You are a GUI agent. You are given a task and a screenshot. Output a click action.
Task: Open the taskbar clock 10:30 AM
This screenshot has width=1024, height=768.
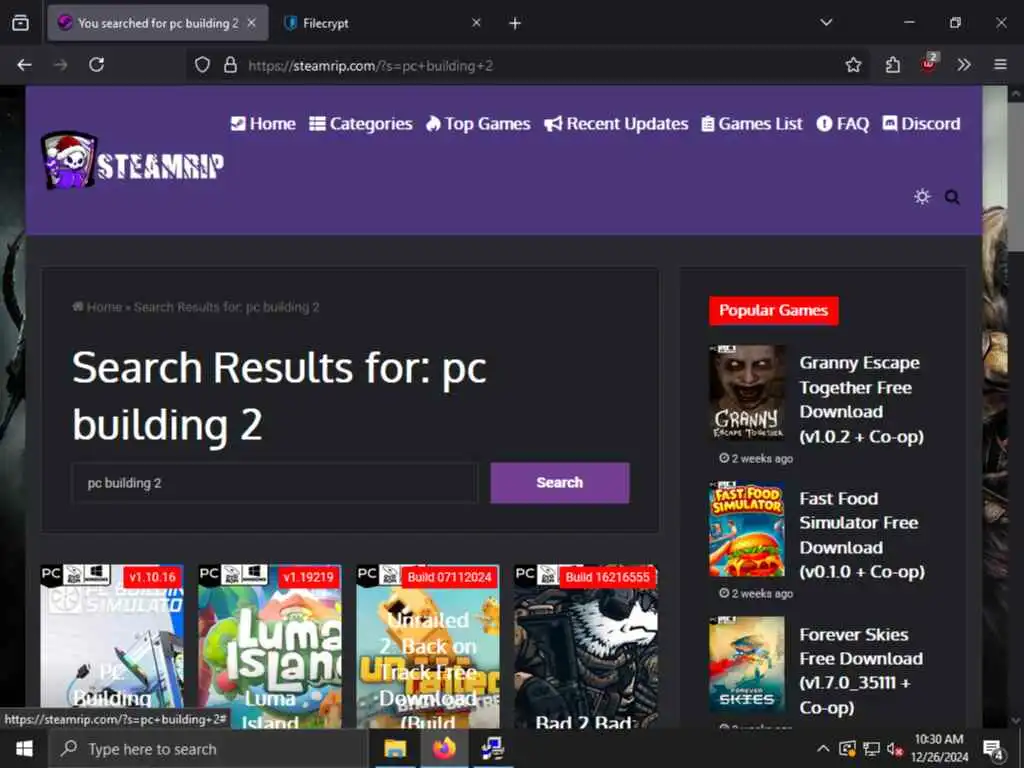click(x=939, y=748)
